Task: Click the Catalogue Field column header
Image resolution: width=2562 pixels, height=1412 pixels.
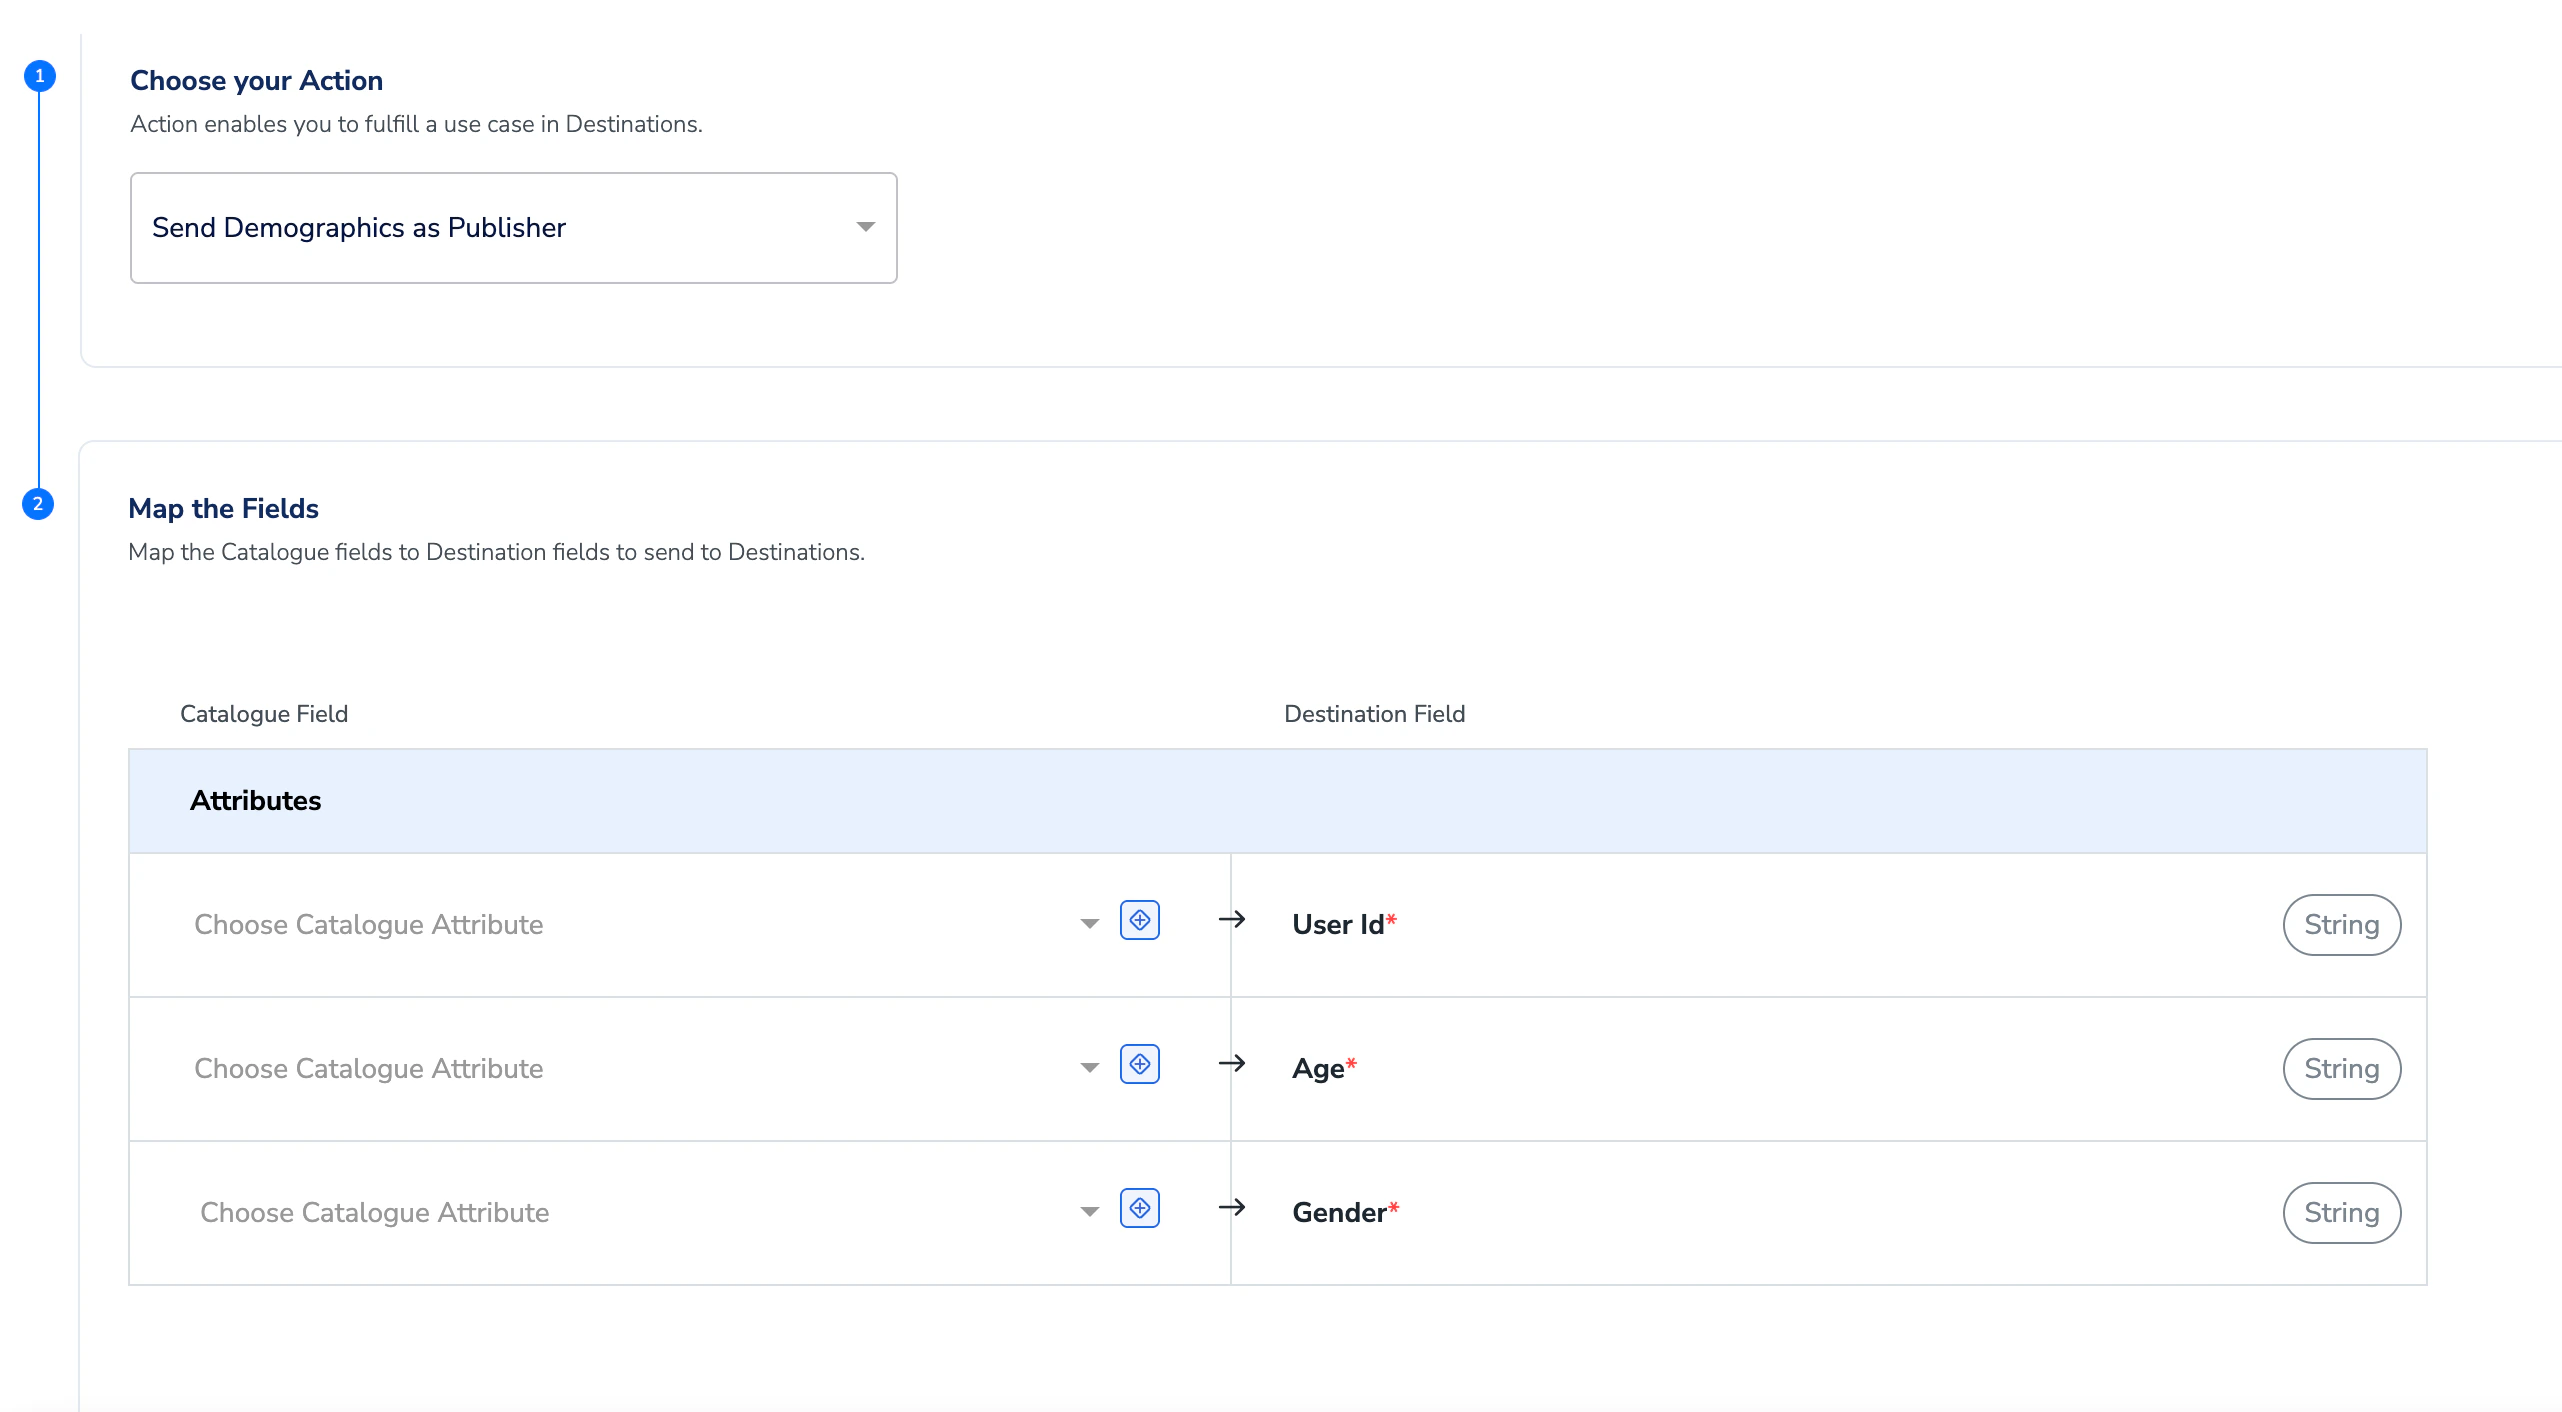Action: (x=264, y=714)
